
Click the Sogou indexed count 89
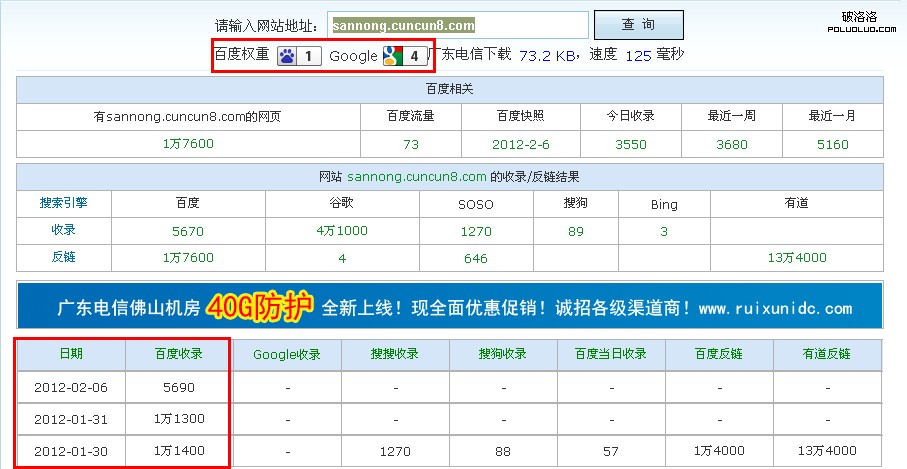click(x=575, y=231)
